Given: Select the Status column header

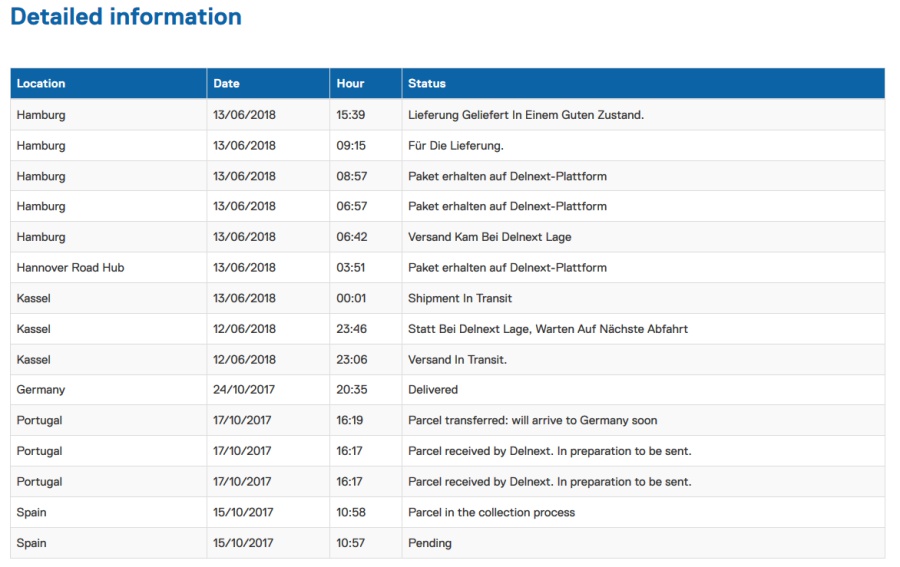Looking at the screenshot, I should 427,84.
